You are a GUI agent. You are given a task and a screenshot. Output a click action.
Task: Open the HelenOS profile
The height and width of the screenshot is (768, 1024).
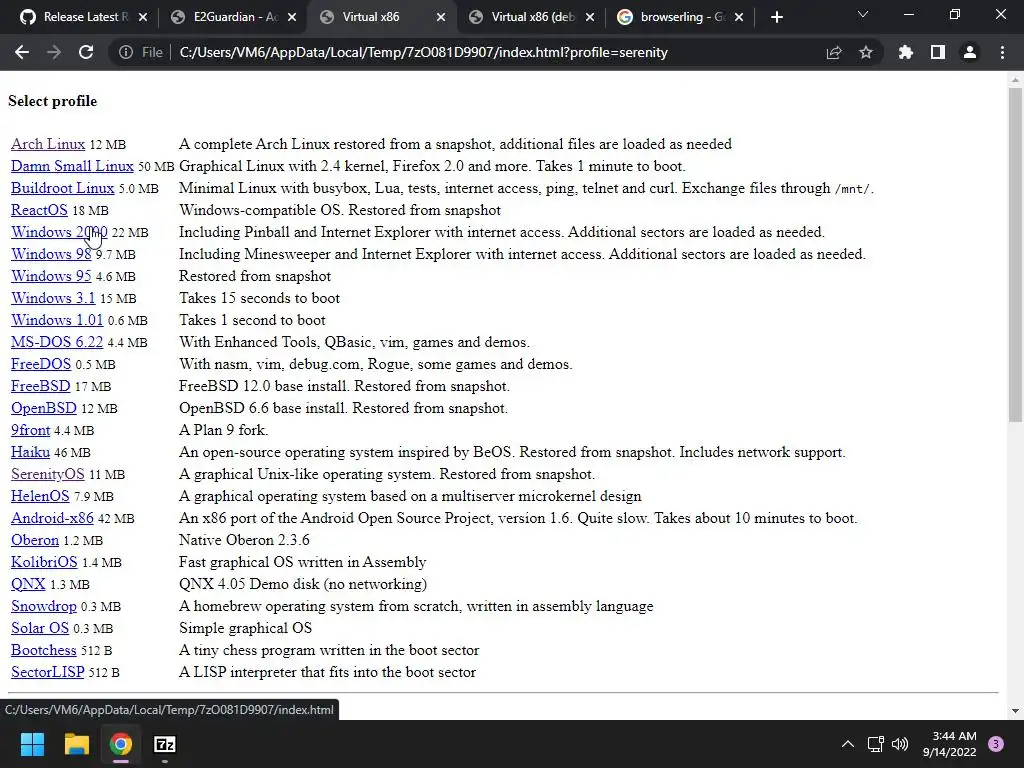40,496
